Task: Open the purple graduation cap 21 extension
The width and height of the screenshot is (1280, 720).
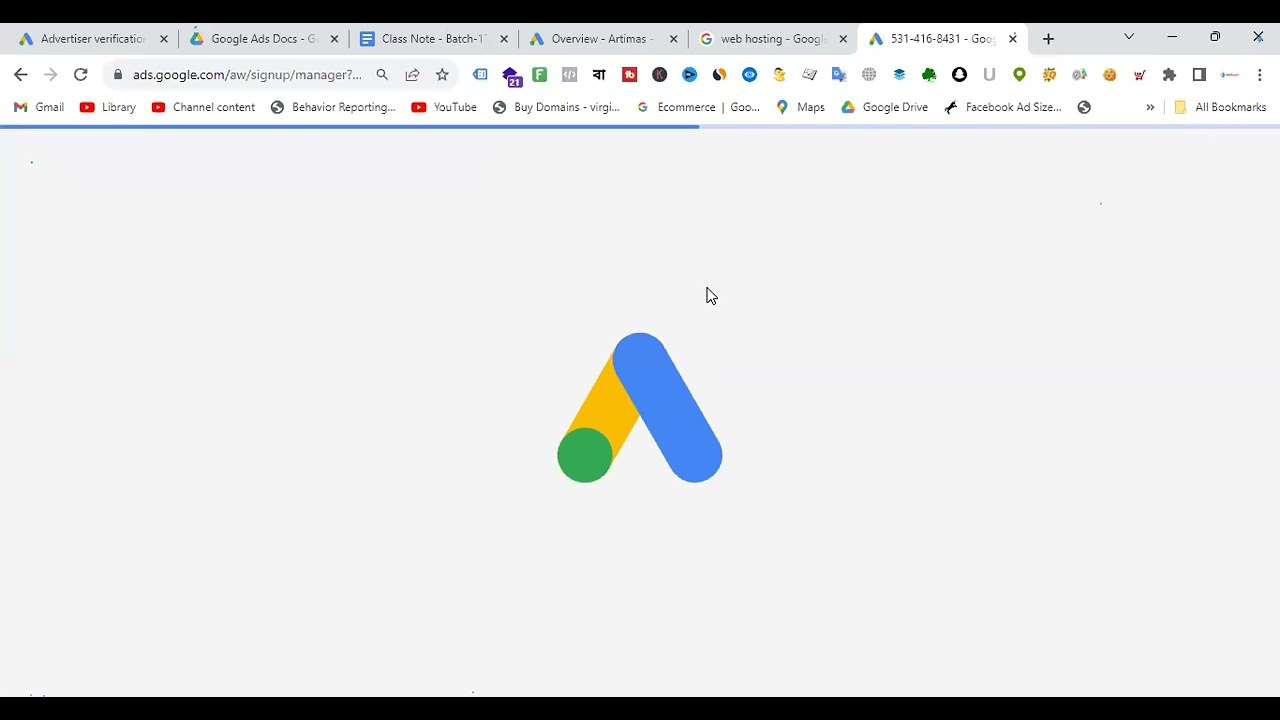Action: pyautogui.click(x=511, y=76)
